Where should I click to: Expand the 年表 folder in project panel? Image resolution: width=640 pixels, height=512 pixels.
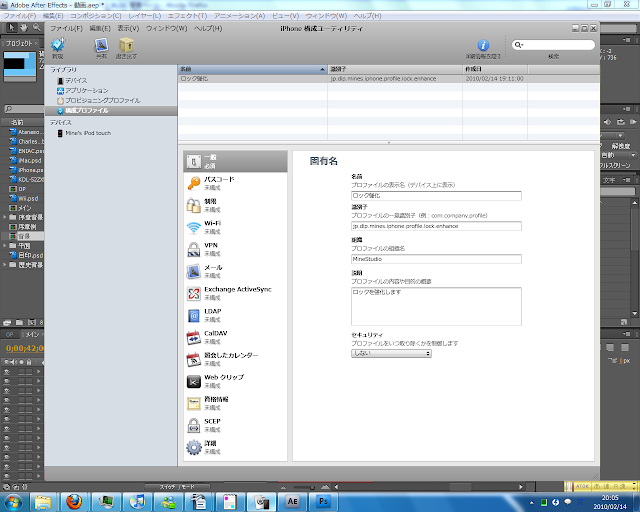coord(4,246)
